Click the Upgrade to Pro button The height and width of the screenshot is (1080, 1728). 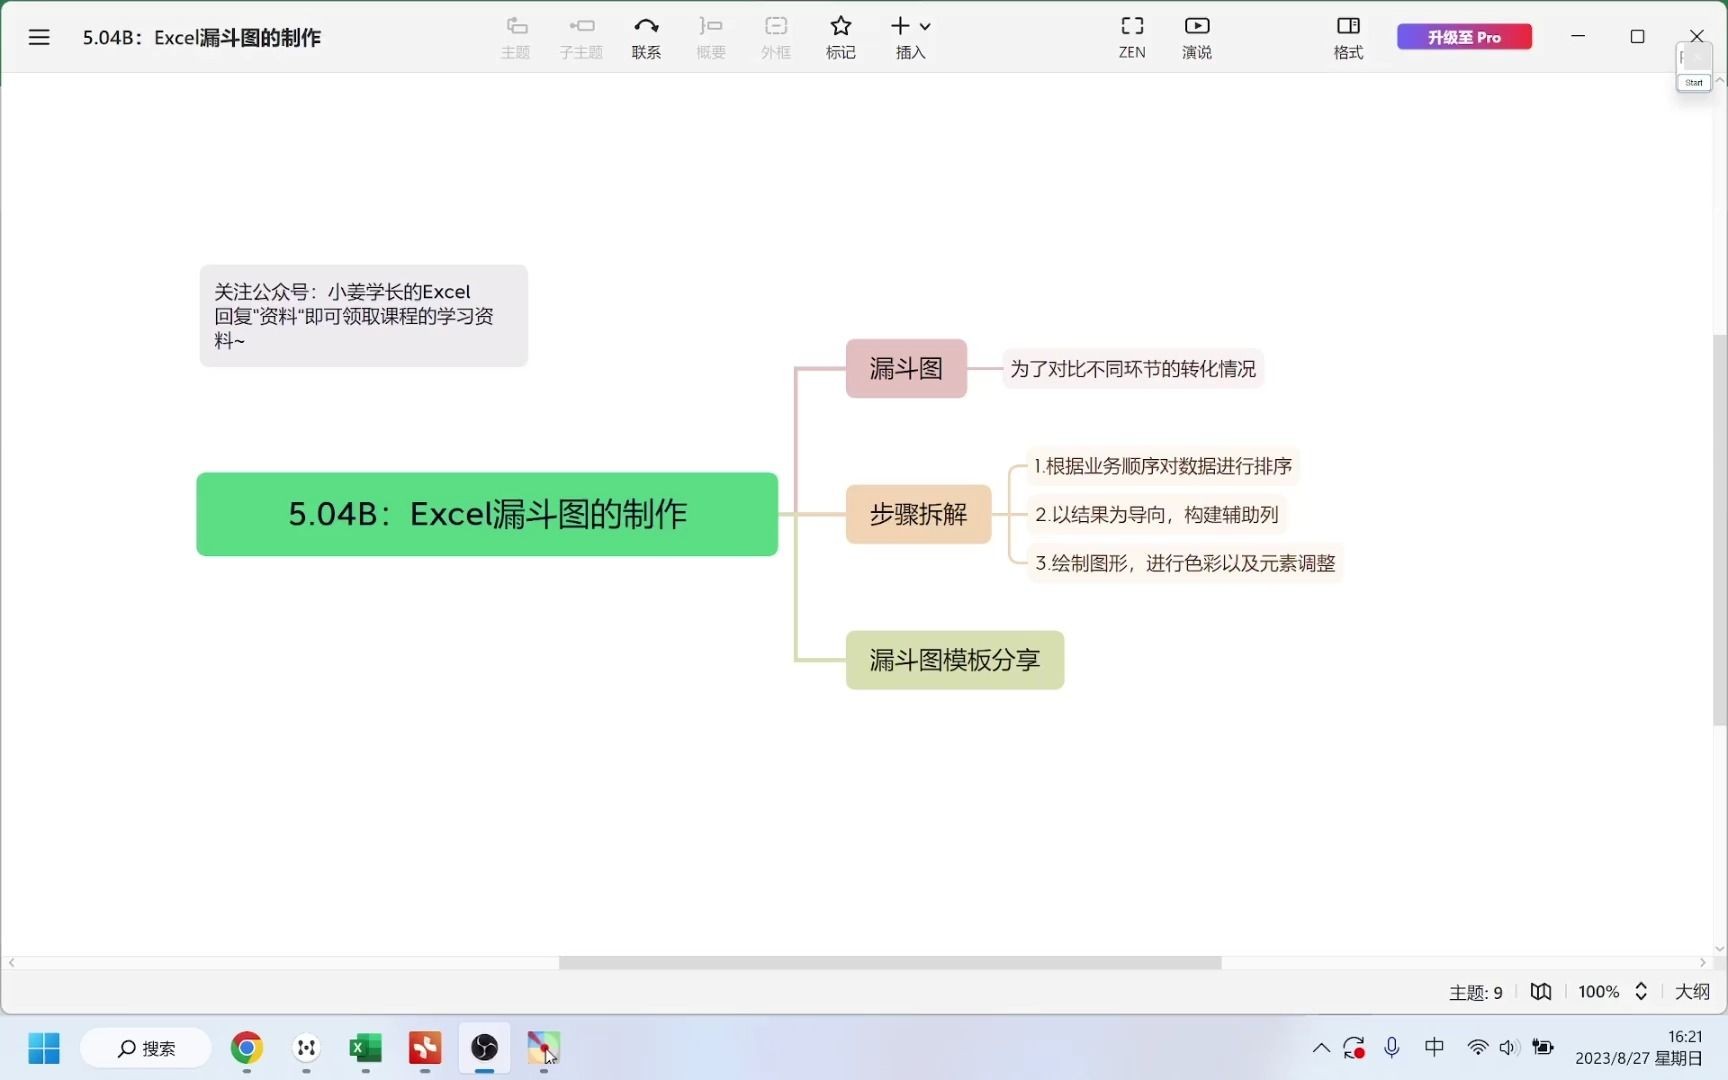pos(1464,37)
